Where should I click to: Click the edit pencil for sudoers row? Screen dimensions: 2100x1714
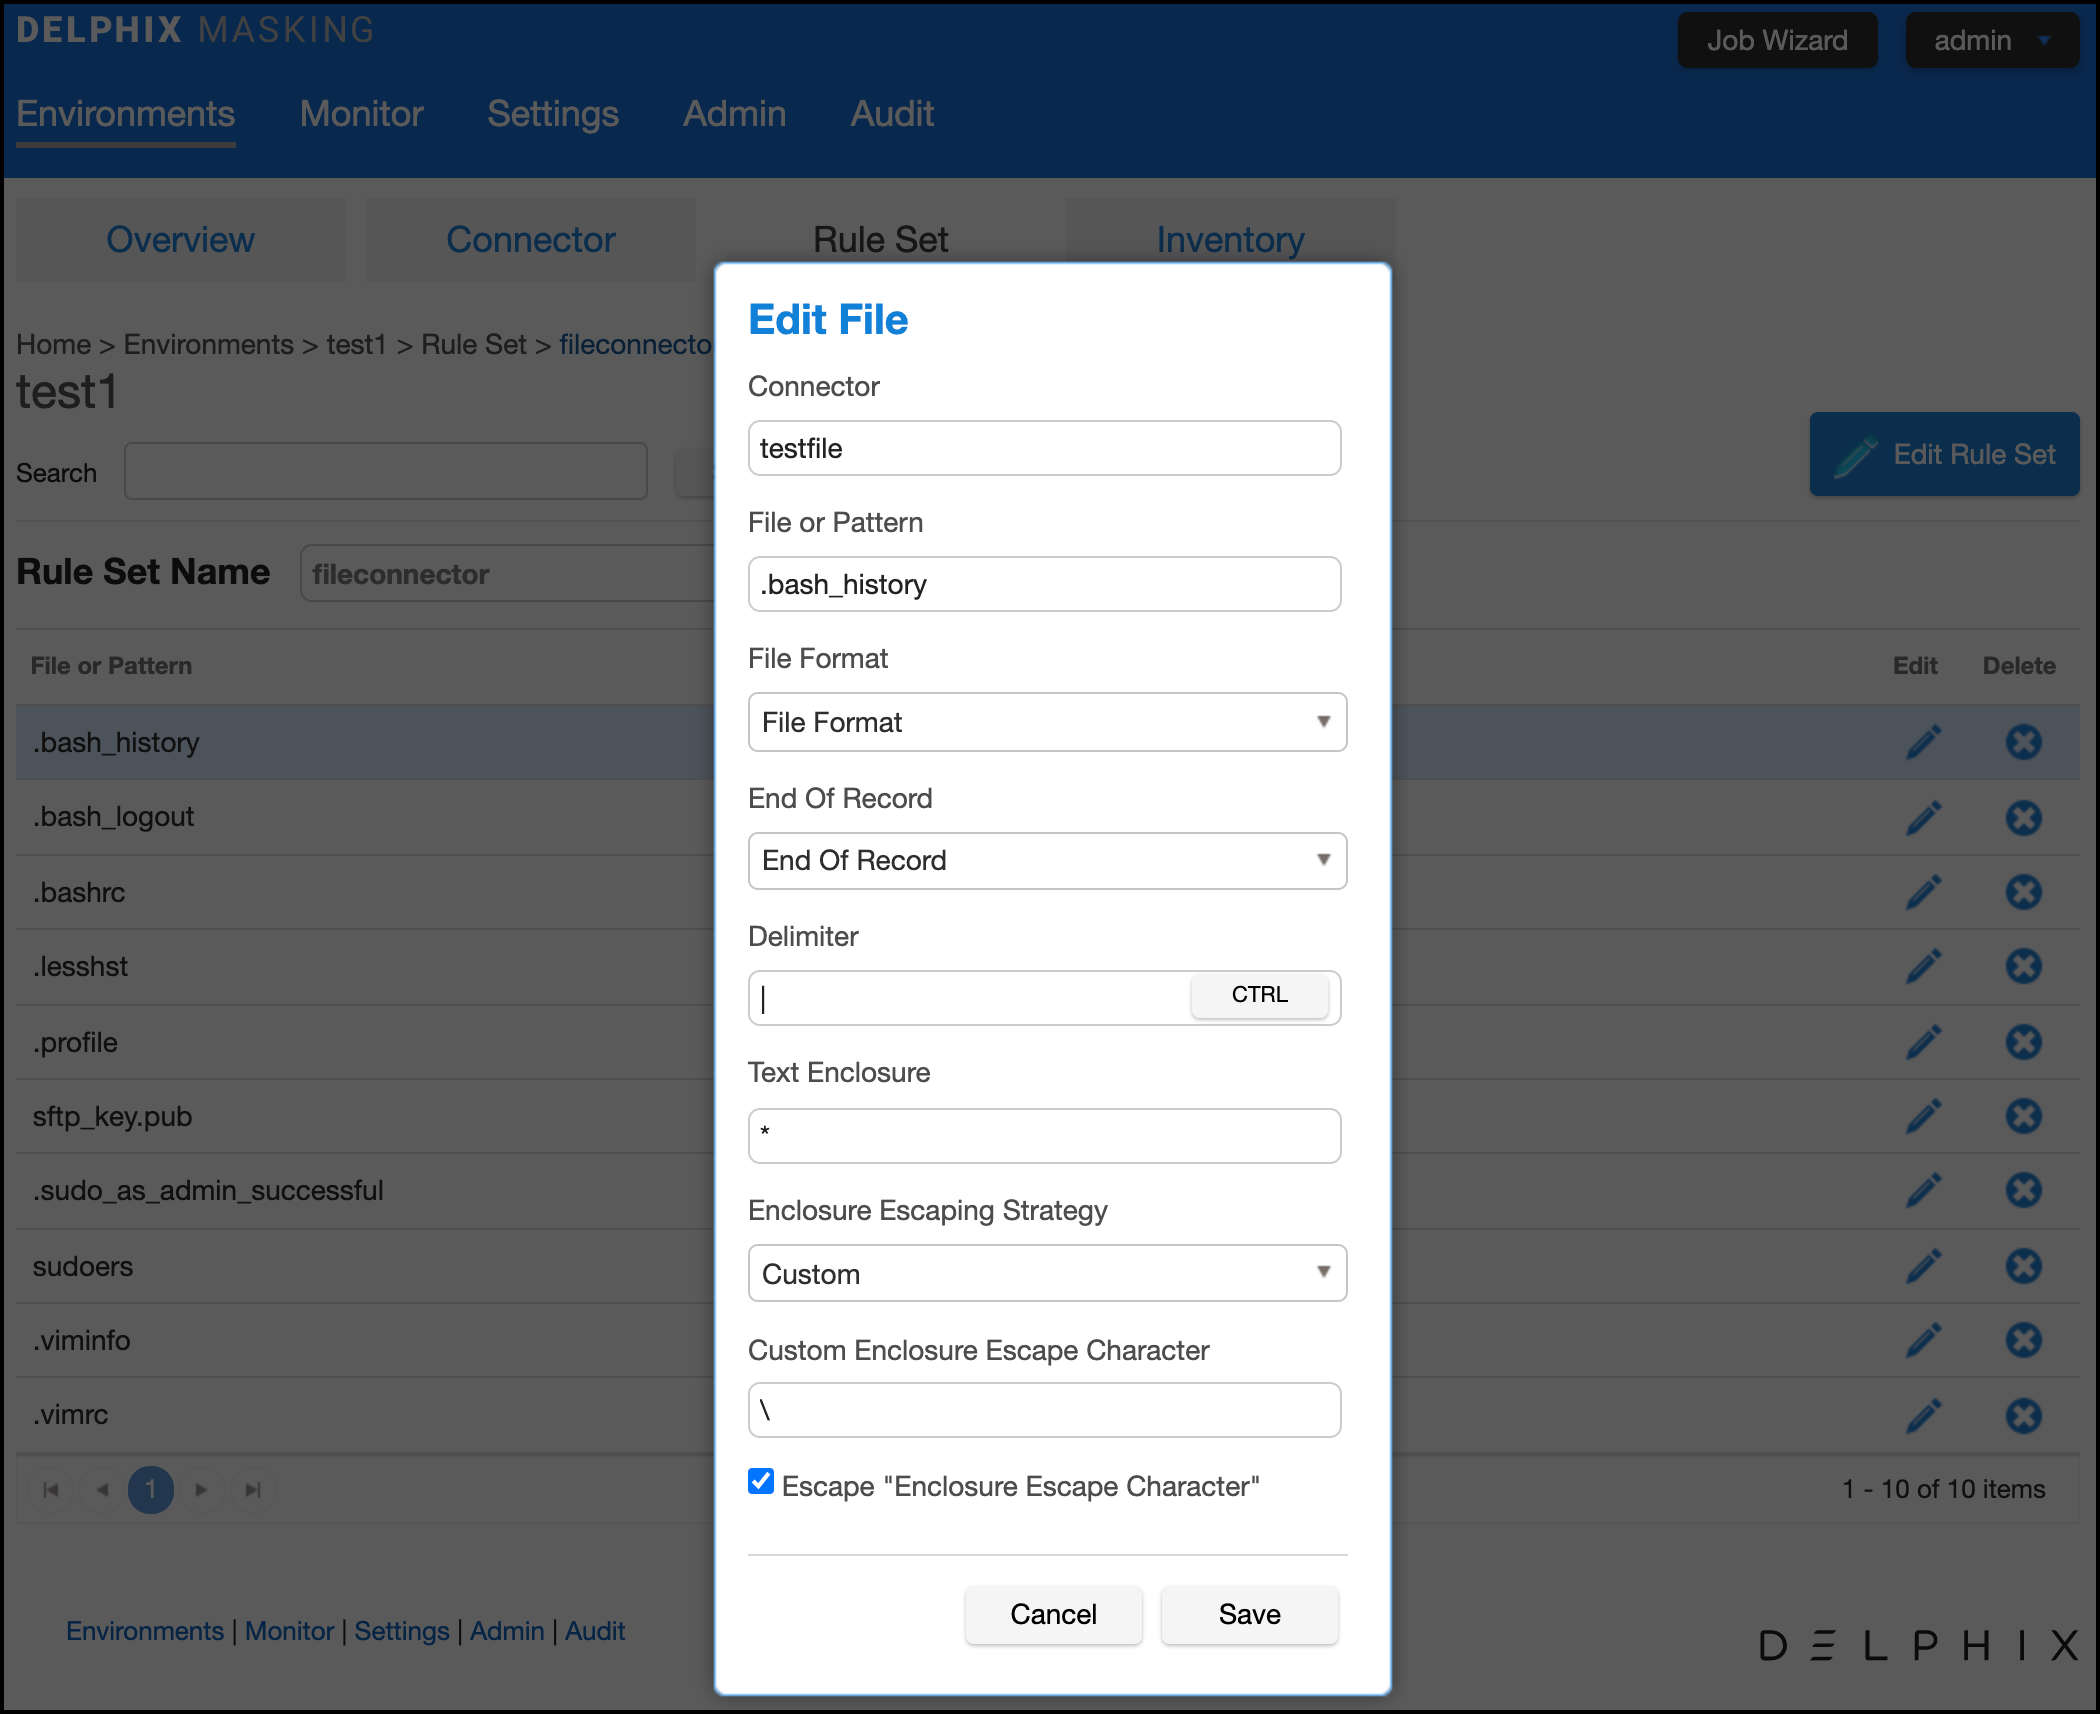1923,1266
